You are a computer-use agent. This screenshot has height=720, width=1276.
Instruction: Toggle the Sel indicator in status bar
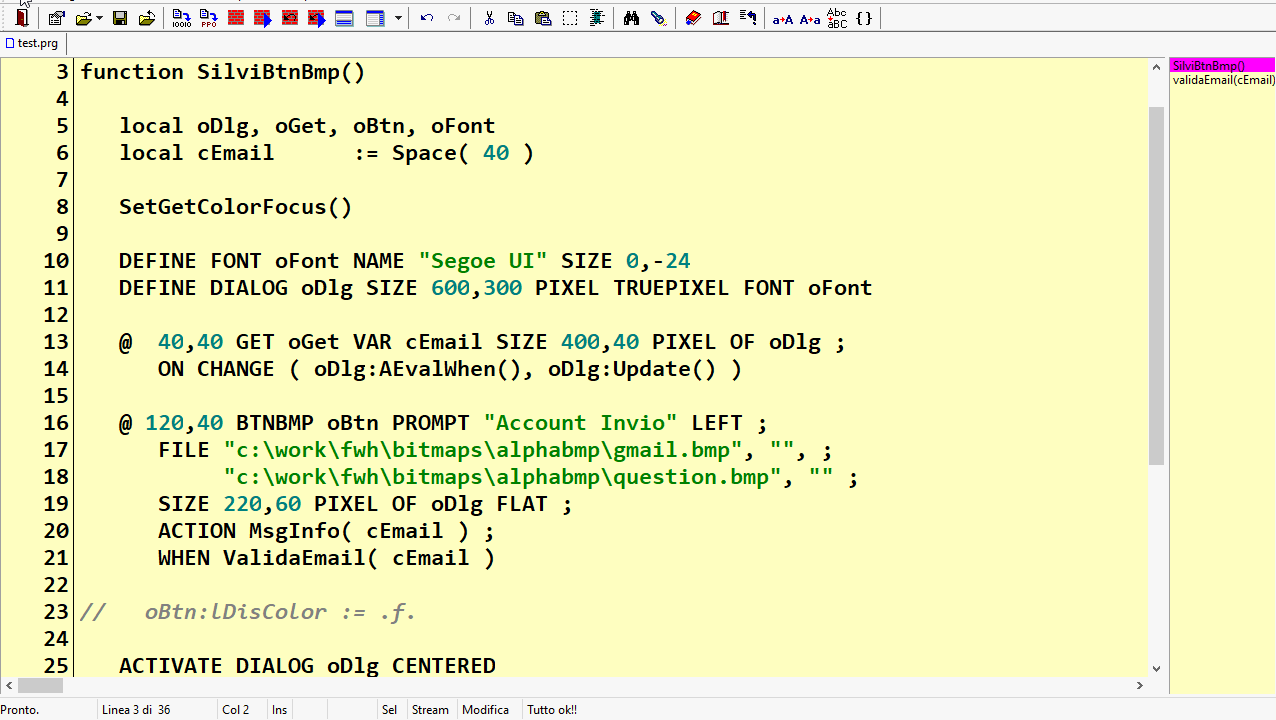(389, 710)
